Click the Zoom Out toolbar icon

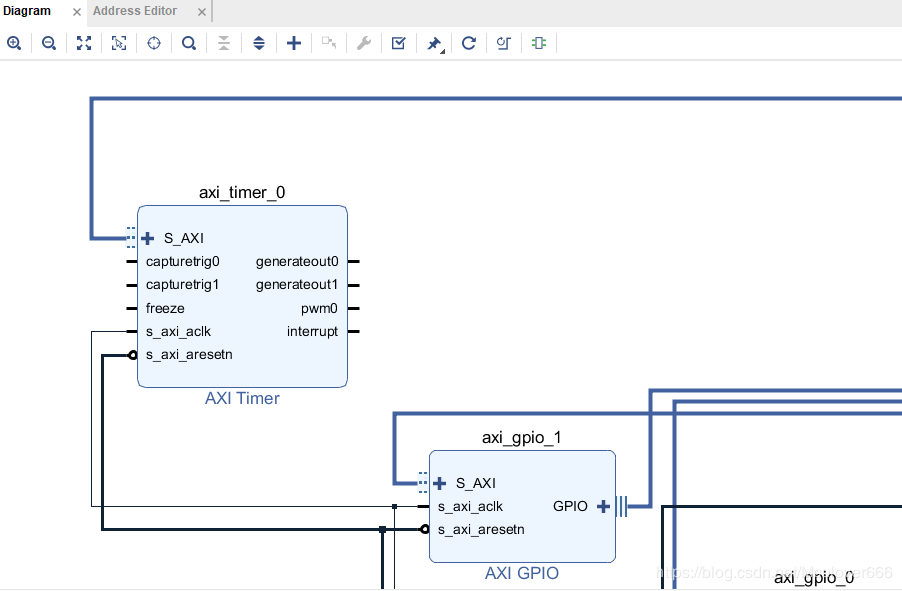(48, 43)
